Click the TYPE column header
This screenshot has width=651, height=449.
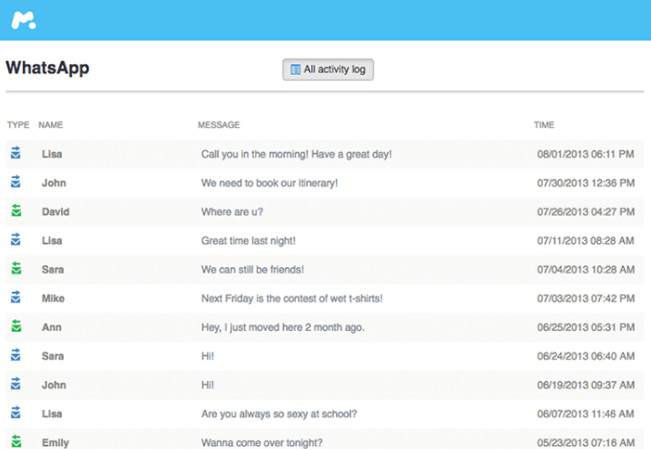[18, 125]
